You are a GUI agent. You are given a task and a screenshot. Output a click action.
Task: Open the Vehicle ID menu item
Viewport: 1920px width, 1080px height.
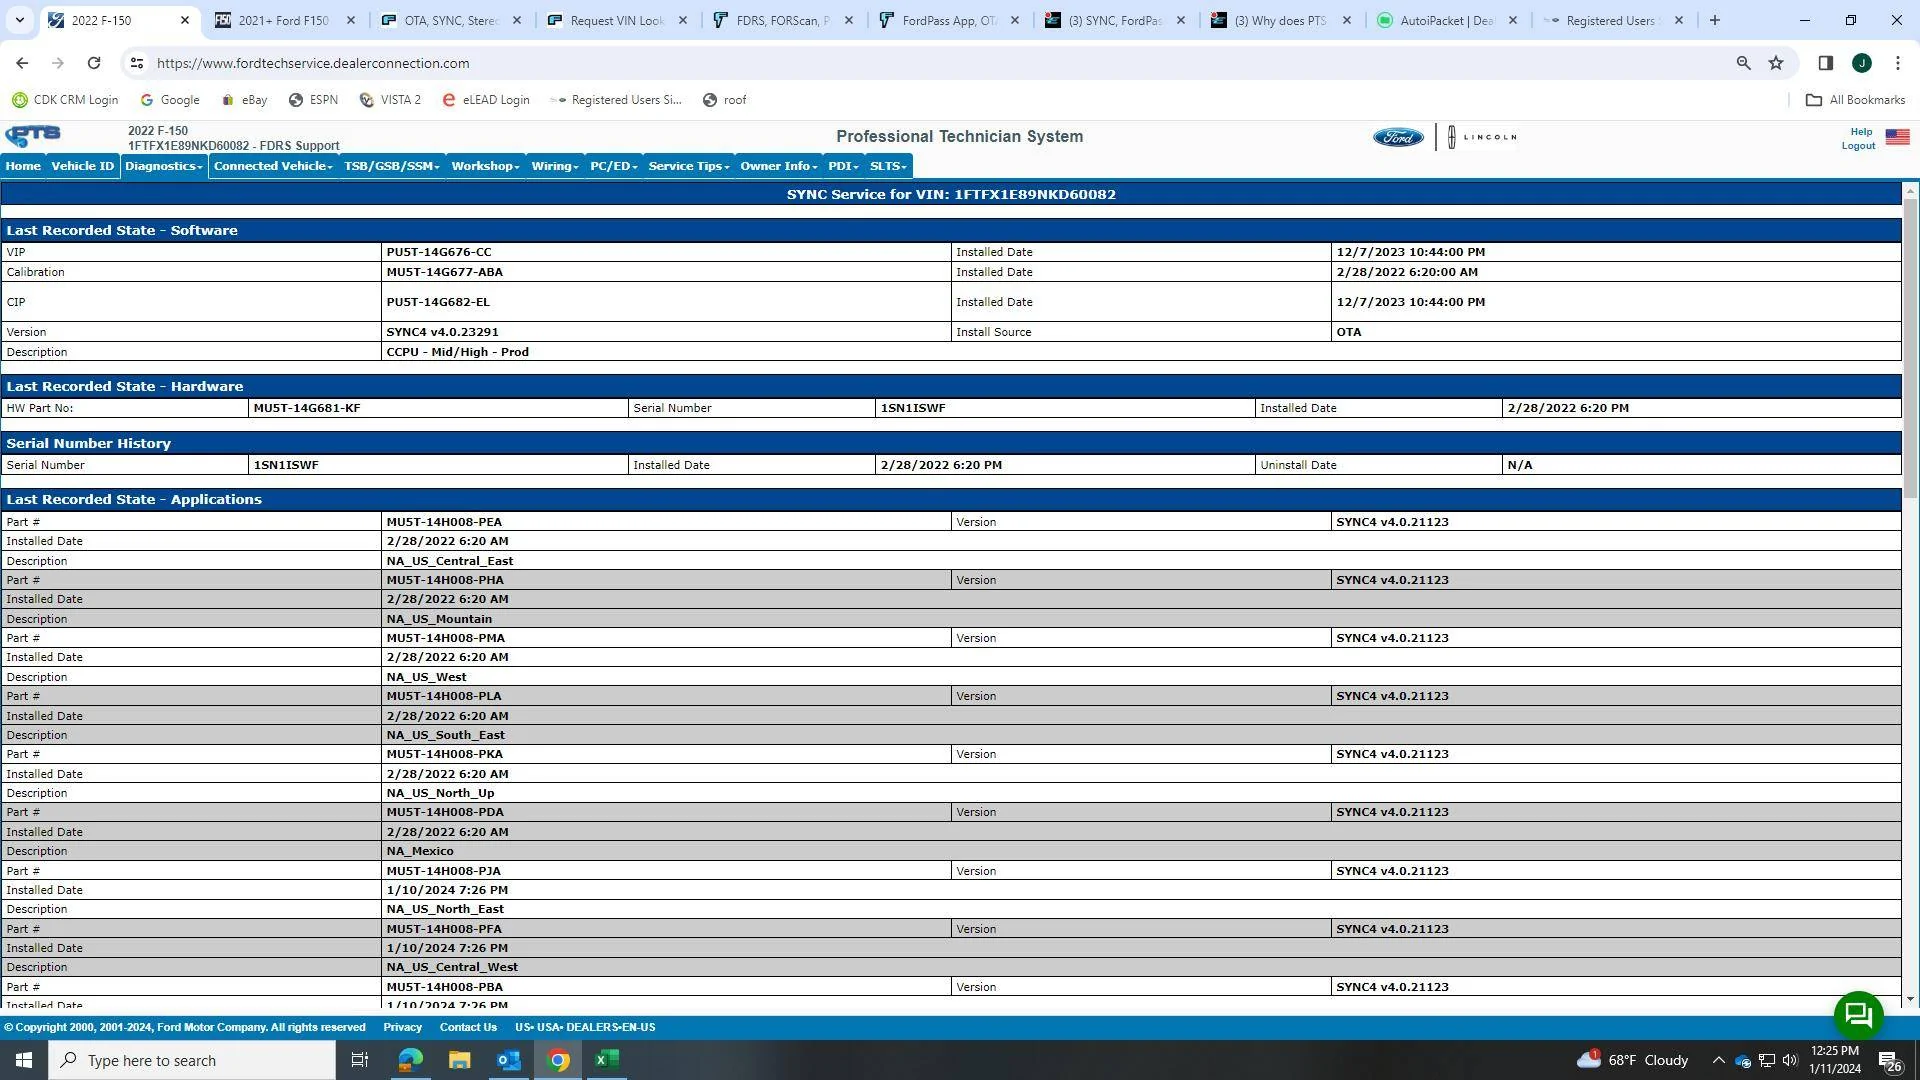[x=83, y=166]
